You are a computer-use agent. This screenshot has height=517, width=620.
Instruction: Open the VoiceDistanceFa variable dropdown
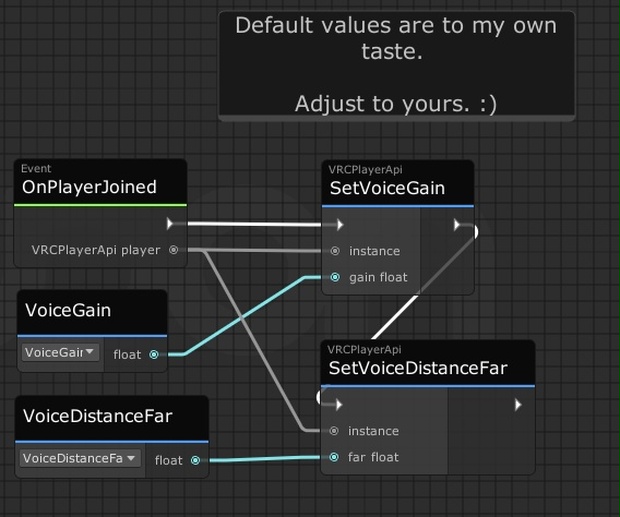(x=80, y=458)
